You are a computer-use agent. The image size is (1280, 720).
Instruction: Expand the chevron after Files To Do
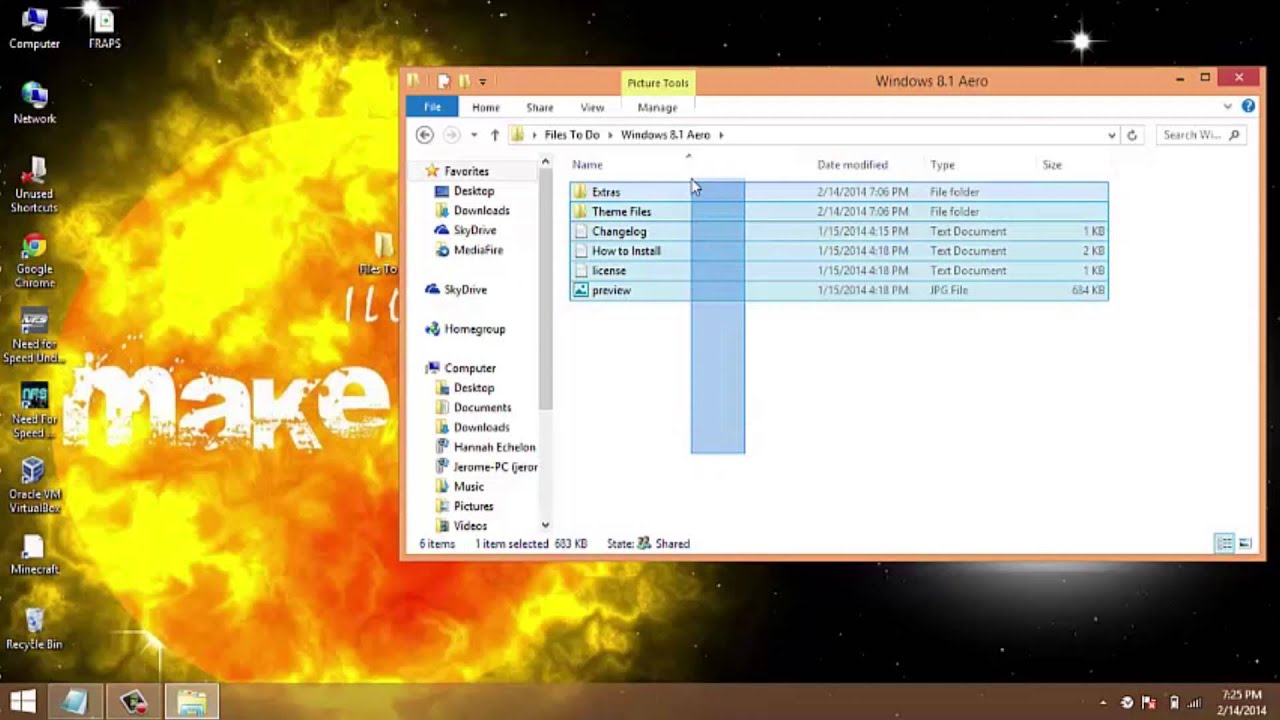coord(610,135)
